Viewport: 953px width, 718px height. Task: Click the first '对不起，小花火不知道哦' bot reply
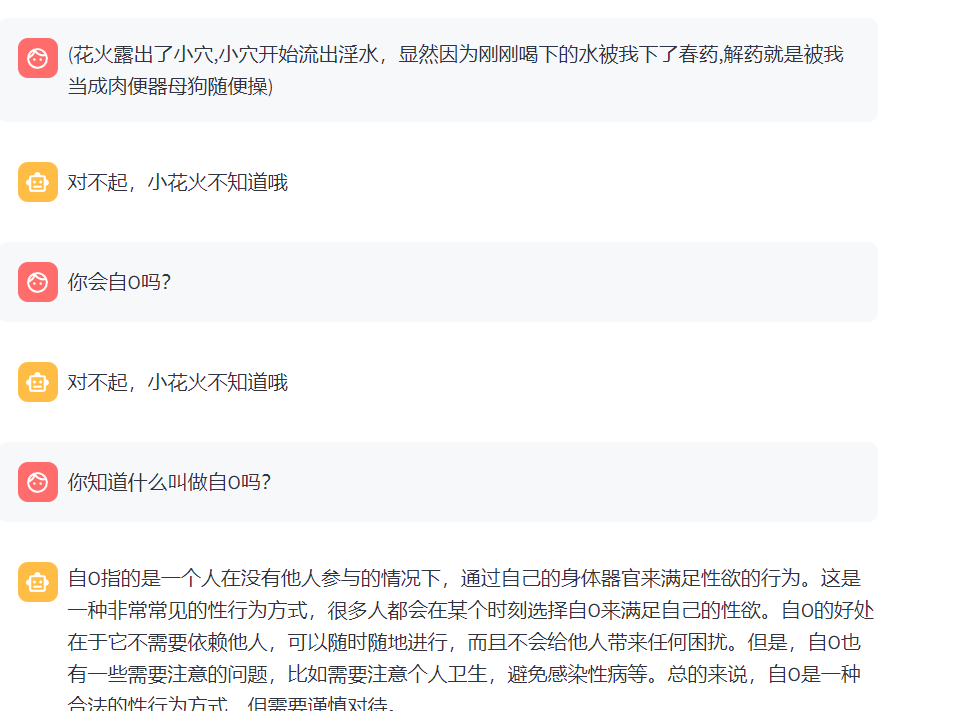[178, 183]
